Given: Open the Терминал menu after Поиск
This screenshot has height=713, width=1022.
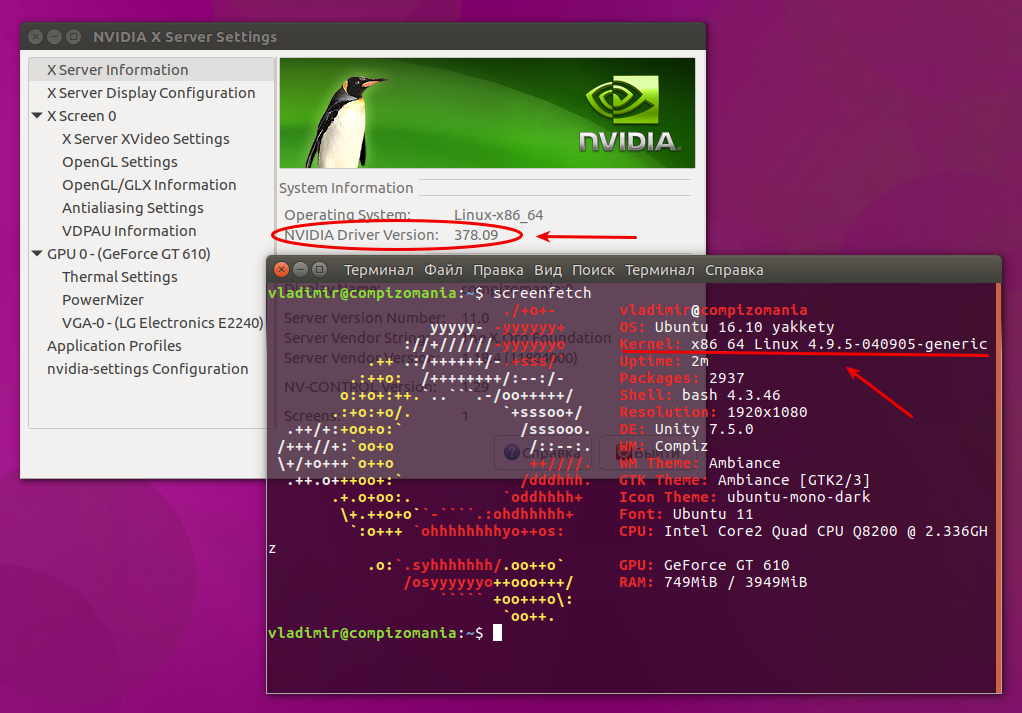Looking at the screenshot, I should (x=660, y=270).
